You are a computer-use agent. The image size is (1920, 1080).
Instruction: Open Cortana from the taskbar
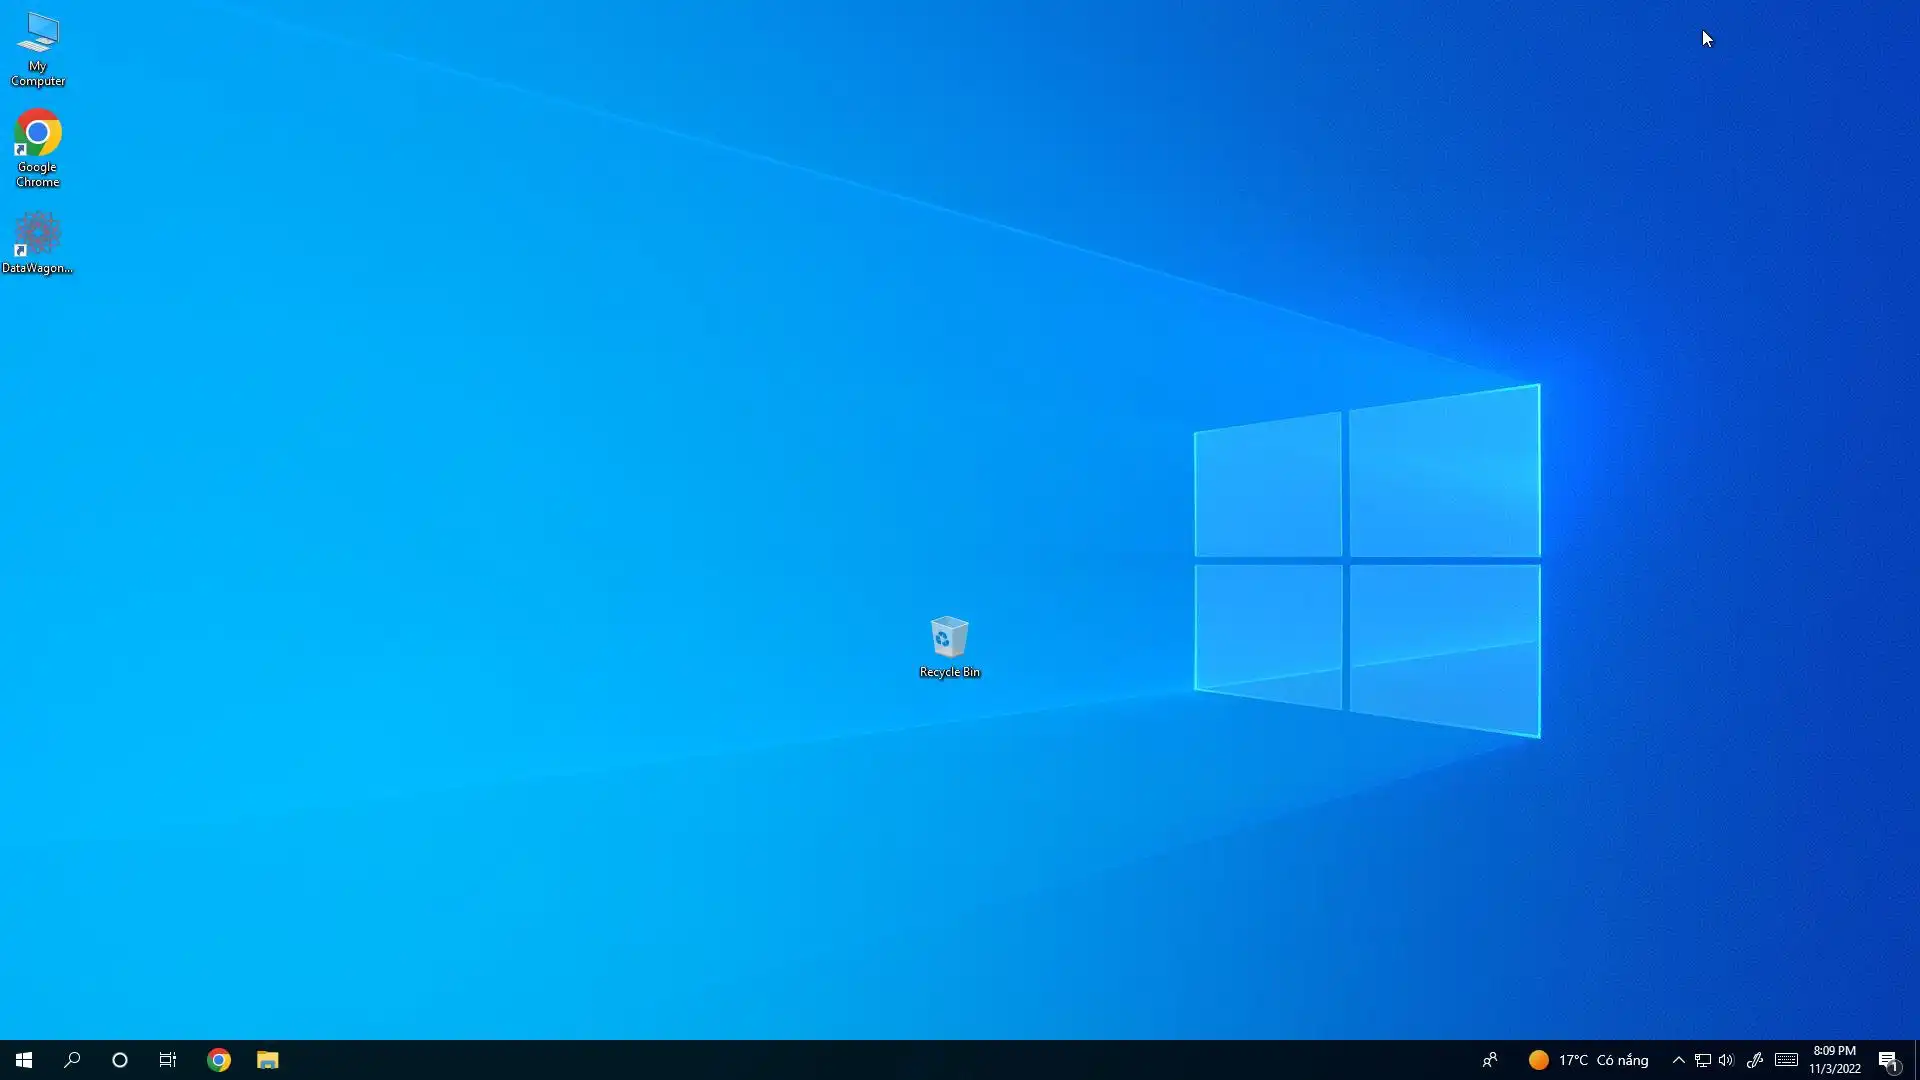(x=120, y=1060)
